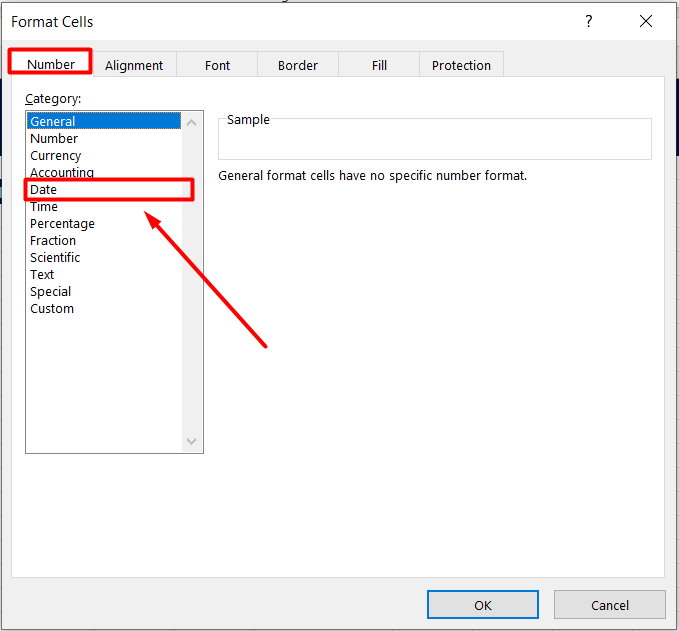Image resolution: width=679 pixels, height=631 pixels.
Task: Select the Scientific category
Action: (104, 258)
